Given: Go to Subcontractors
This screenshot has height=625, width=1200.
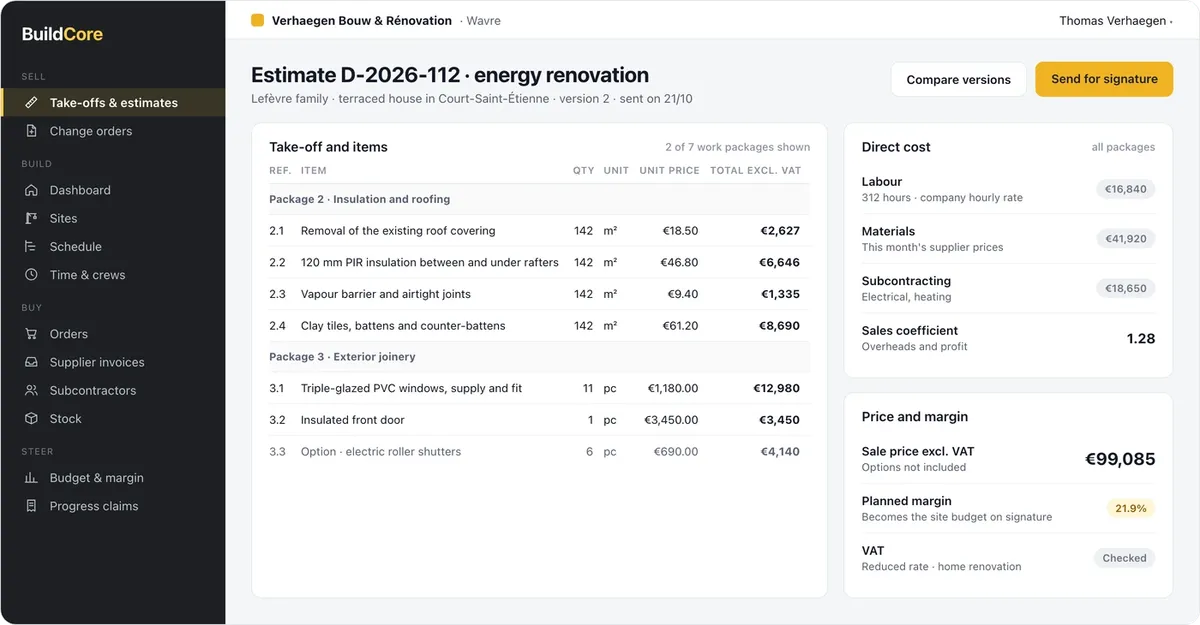Looking at the screenshot, I should pyautogui.click(x=113, y=390).
